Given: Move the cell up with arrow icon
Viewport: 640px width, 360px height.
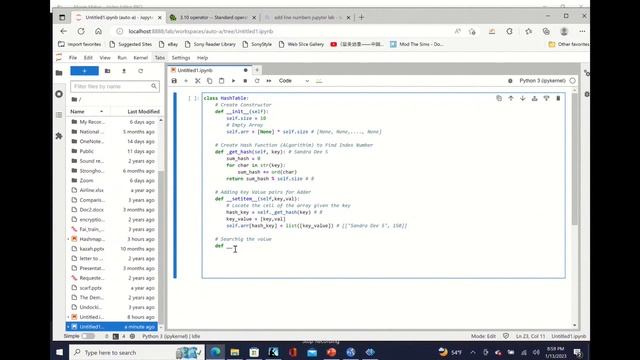Looking at the screenshot, I should [x=511, y=98].
